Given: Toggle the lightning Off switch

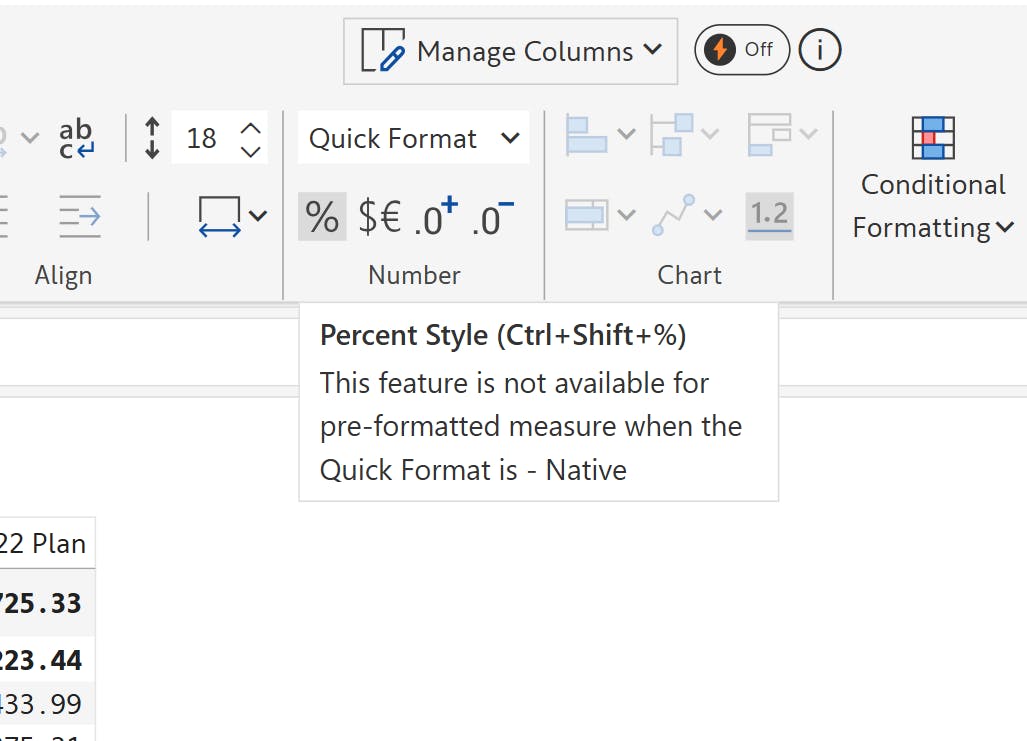Looking at the screenshot, I should 741,50.
